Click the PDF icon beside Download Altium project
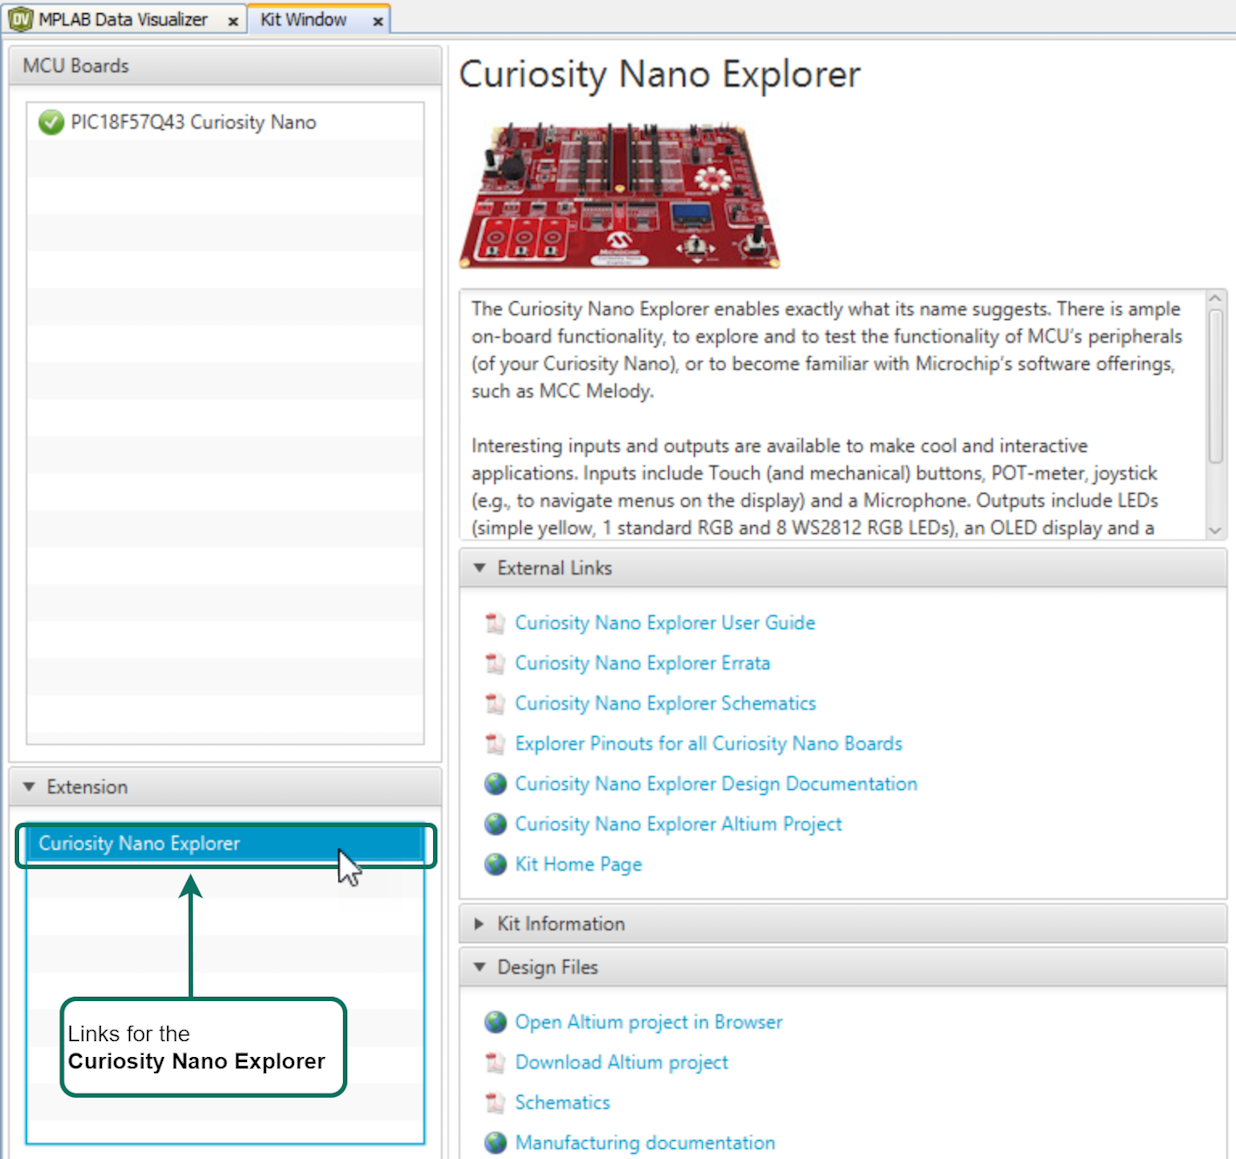Image resolution: width=1236 pixels, height=1159 pixels. (x=495, y=1062)
